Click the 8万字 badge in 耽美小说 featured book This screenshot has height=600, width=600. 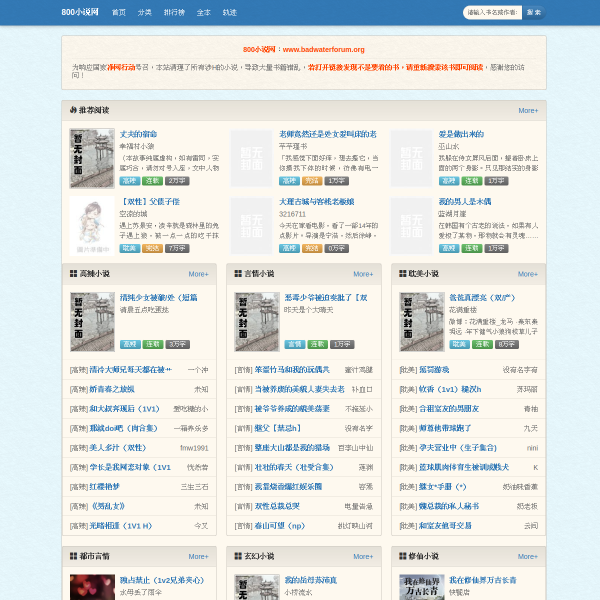click(507, 344)
